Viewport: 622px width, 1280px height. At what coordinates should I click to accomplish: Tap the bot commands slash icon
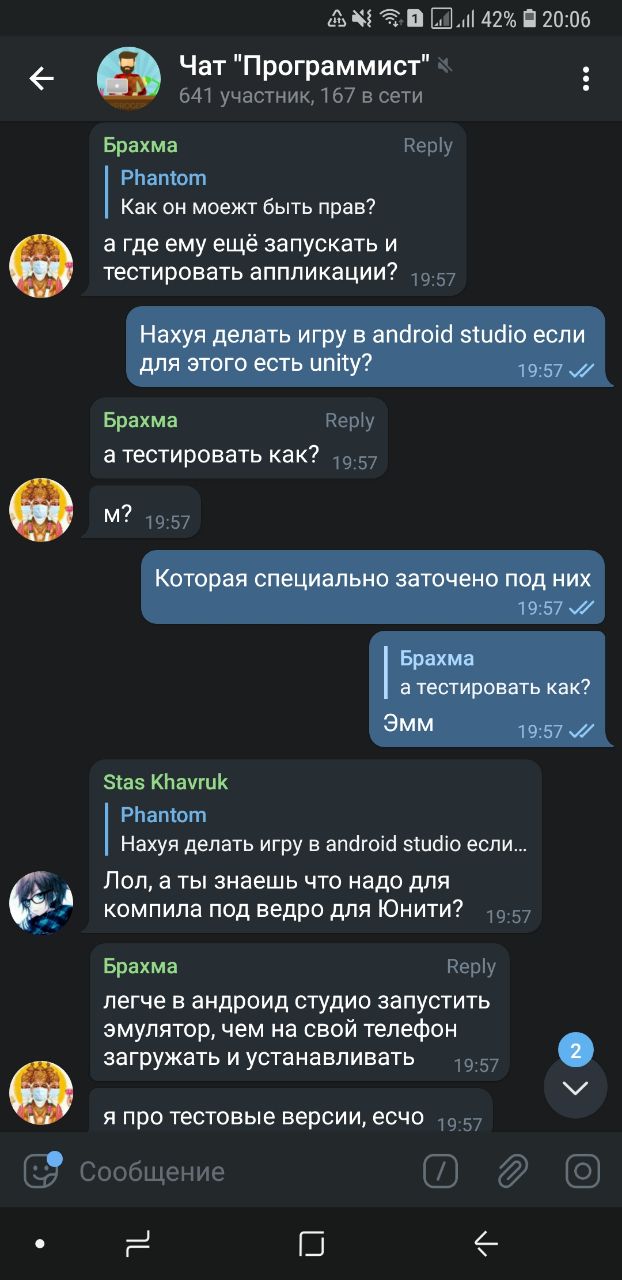click(x=441, y=1171)
